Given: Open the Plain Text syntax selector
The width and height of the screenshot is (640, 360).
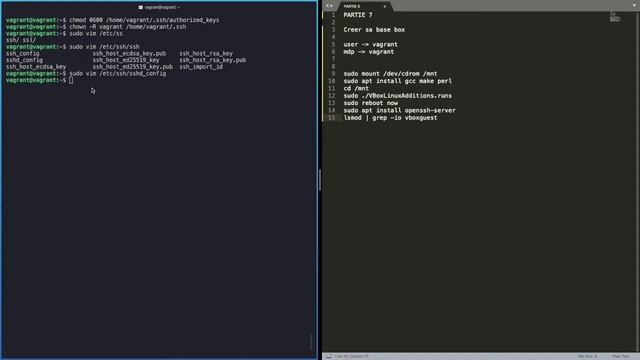Looking at the screenshot, I should pos(620,356).
